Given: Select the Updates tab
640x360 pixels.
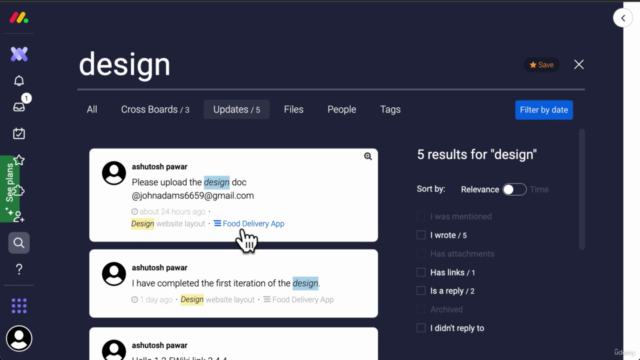Looking at the screenshot, I should [237, 109].
